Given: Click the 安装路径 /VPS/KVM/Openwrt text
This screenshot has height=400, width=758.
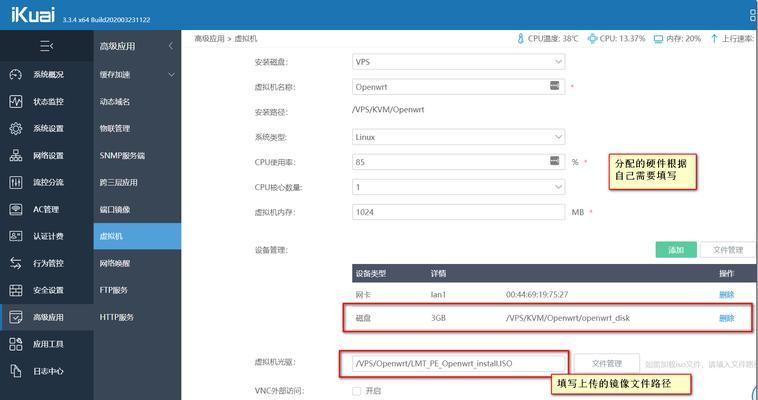Looking at the screenshot, I should point(388,109).
